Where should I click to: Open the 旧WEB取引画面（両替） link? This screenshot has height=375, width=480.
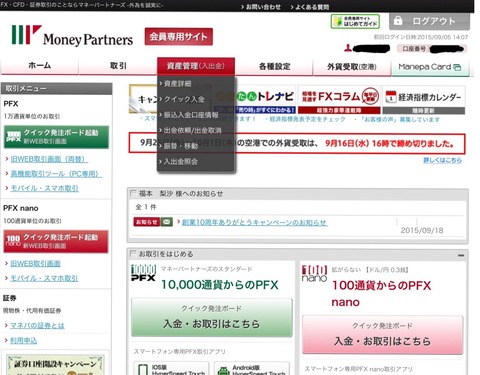coord(49,159)
